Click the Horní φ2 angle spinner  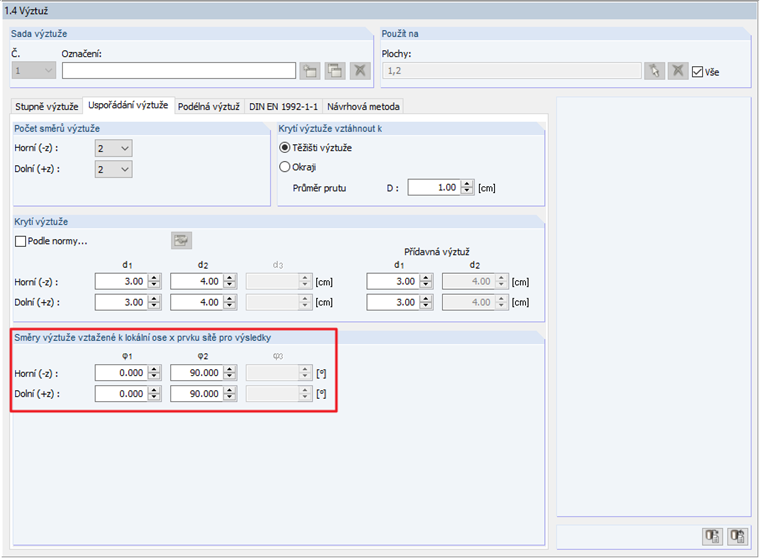(x=230, y=373)
